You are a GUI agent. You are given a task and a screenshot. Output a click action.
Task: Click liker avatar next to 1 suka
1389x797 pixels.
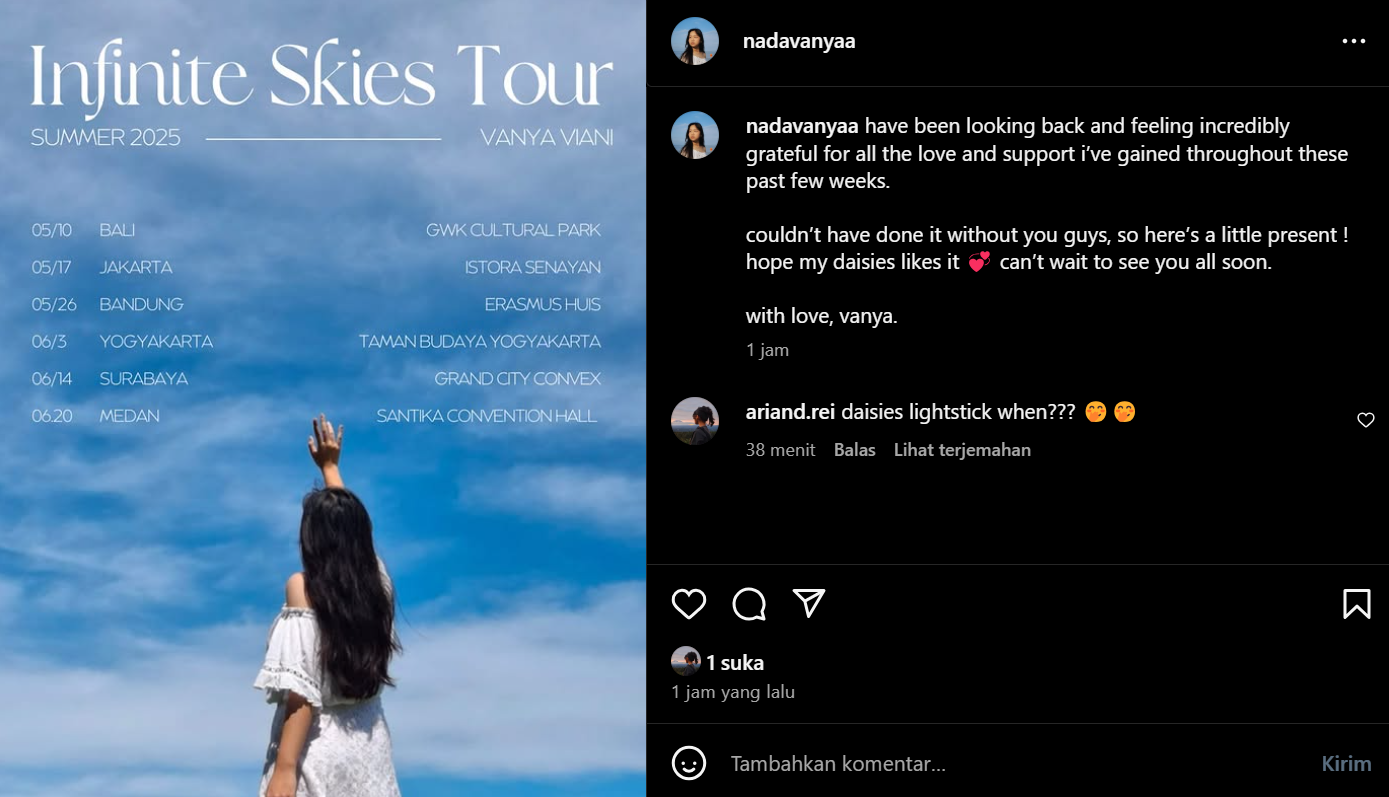click(686, 661)
